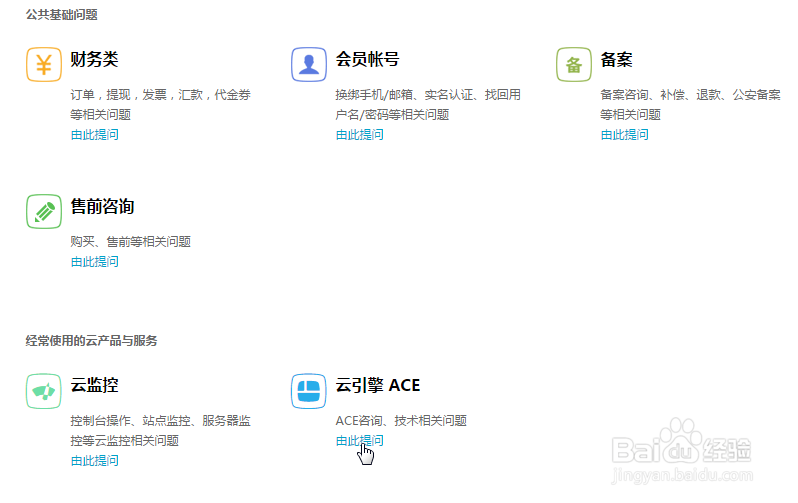798x503 pixels.
Task: Open 由此提问 link under 会员帐号
Action: [x=360, y=135]
